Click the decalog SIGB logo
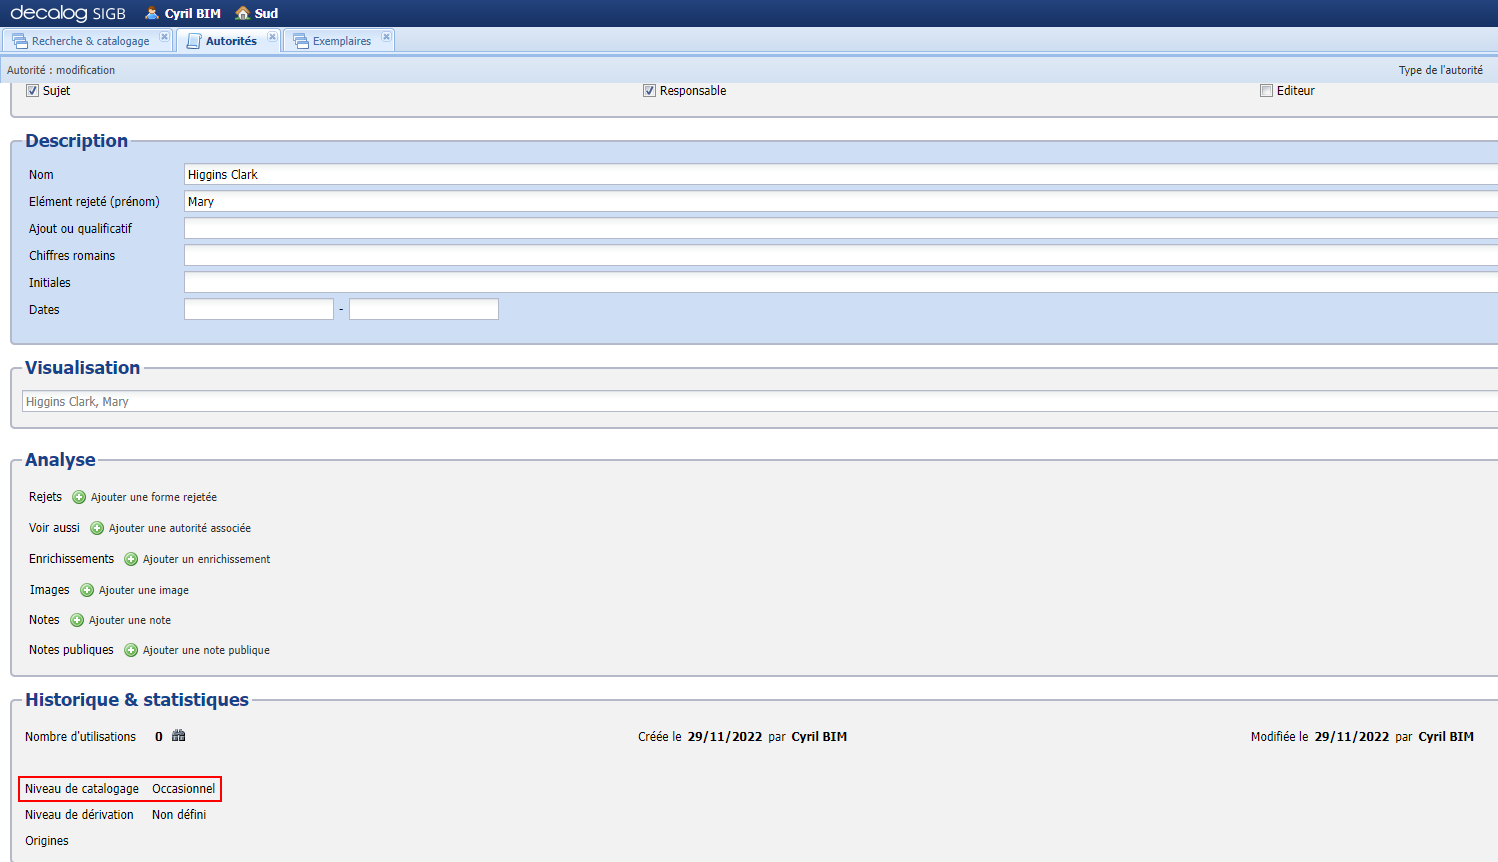The height and width of the screenshot is (862, 1498). tap(64, 13)
